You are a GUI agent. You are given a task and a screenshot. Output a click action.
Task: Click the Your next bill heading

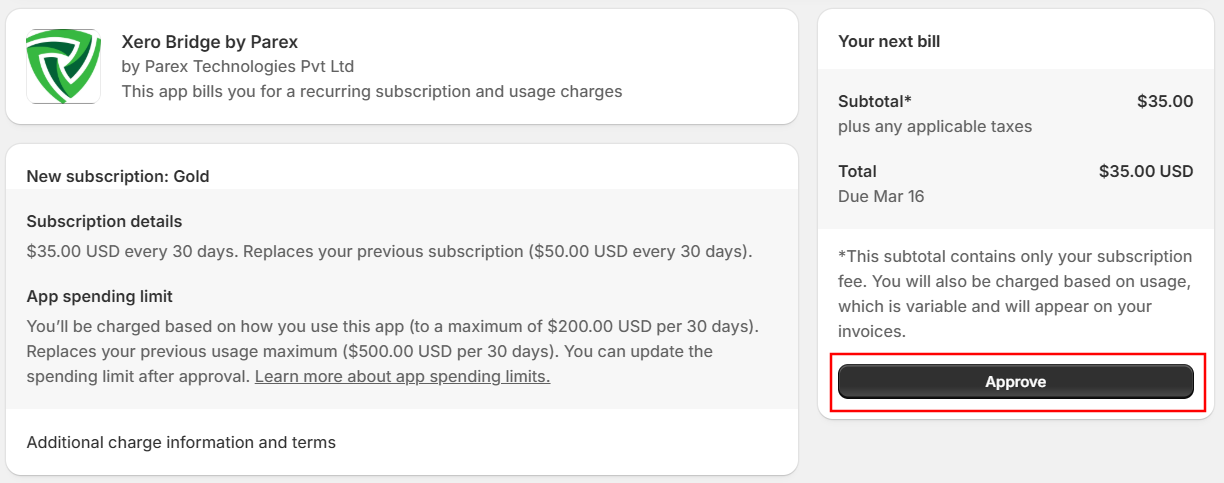click(x=889, y=42)
